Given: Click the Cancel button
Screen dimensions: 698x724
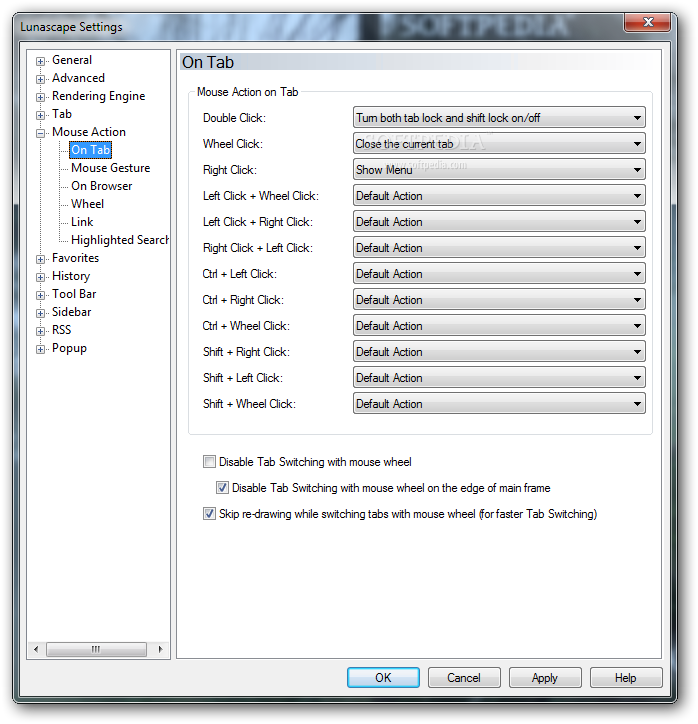Looking at the screenshot, I should [x=464, y=677].
